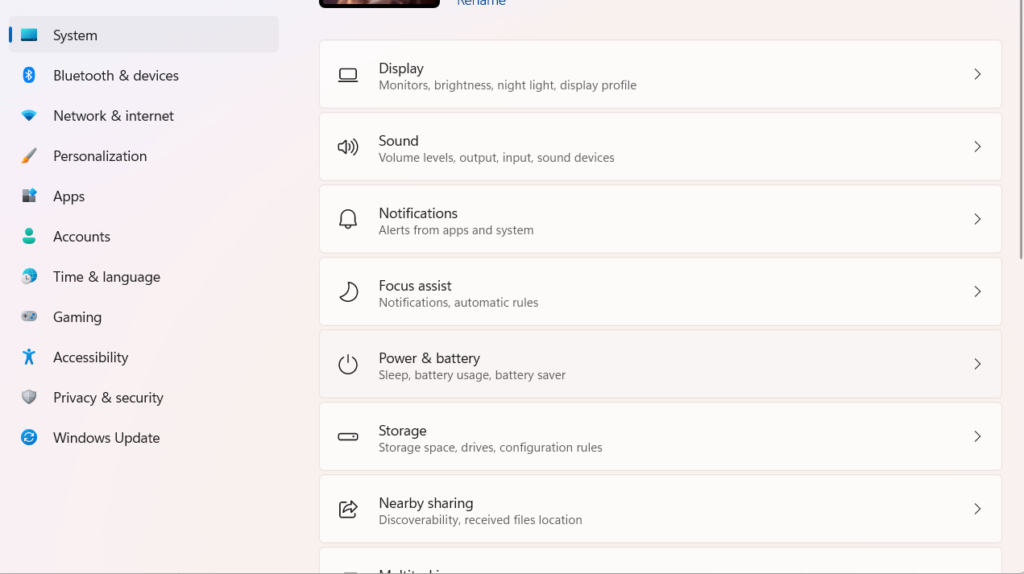Go to Personalization settings
The height and width of the screenshot is (574, 1024).
pyautogui.click(x=144, y=155)
